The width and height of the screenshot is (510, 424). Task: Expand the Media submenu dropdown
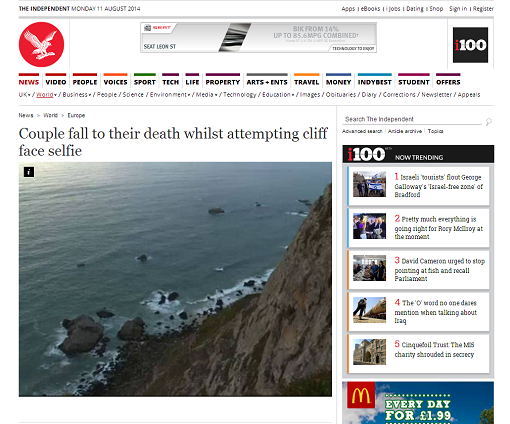click(216, 95)
